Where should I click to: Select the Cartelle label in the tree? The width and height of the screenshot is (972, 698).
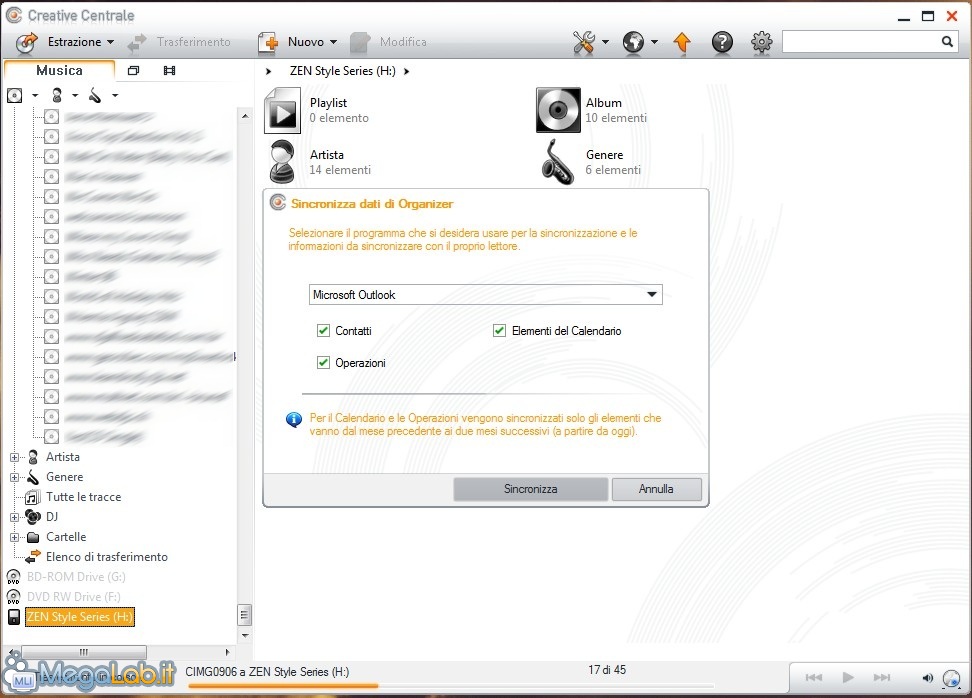coord(66,537)
